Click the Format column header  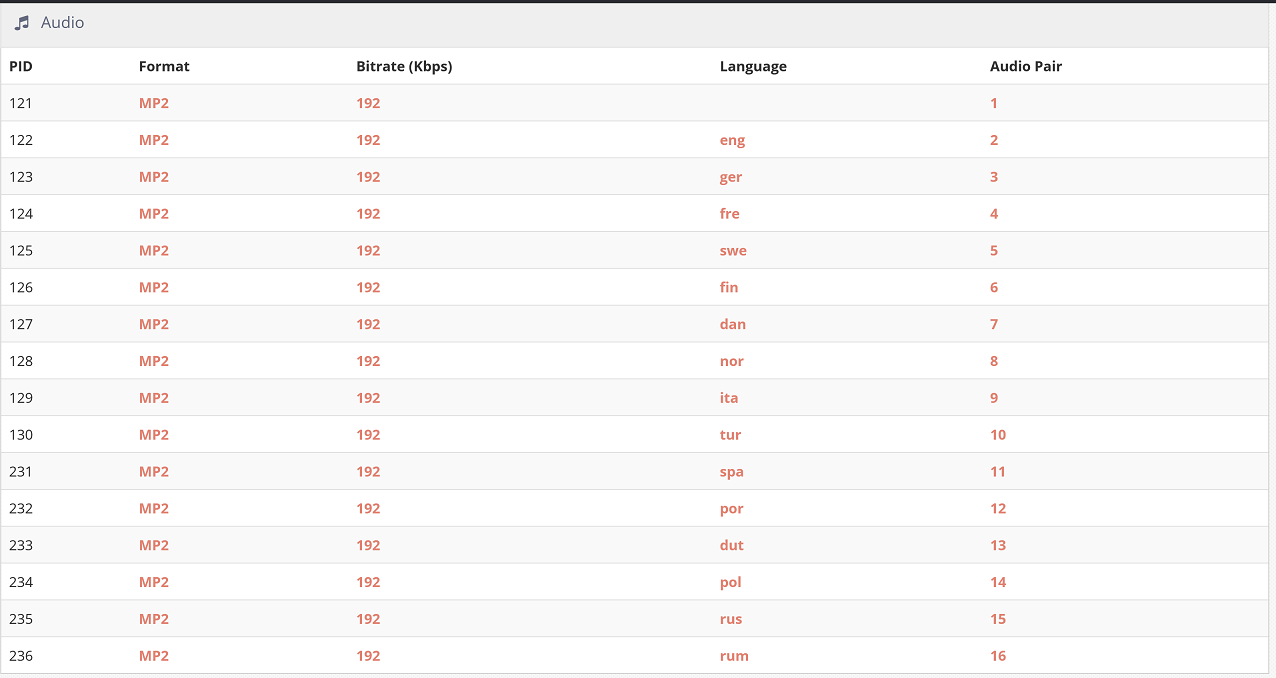point(164,66)
